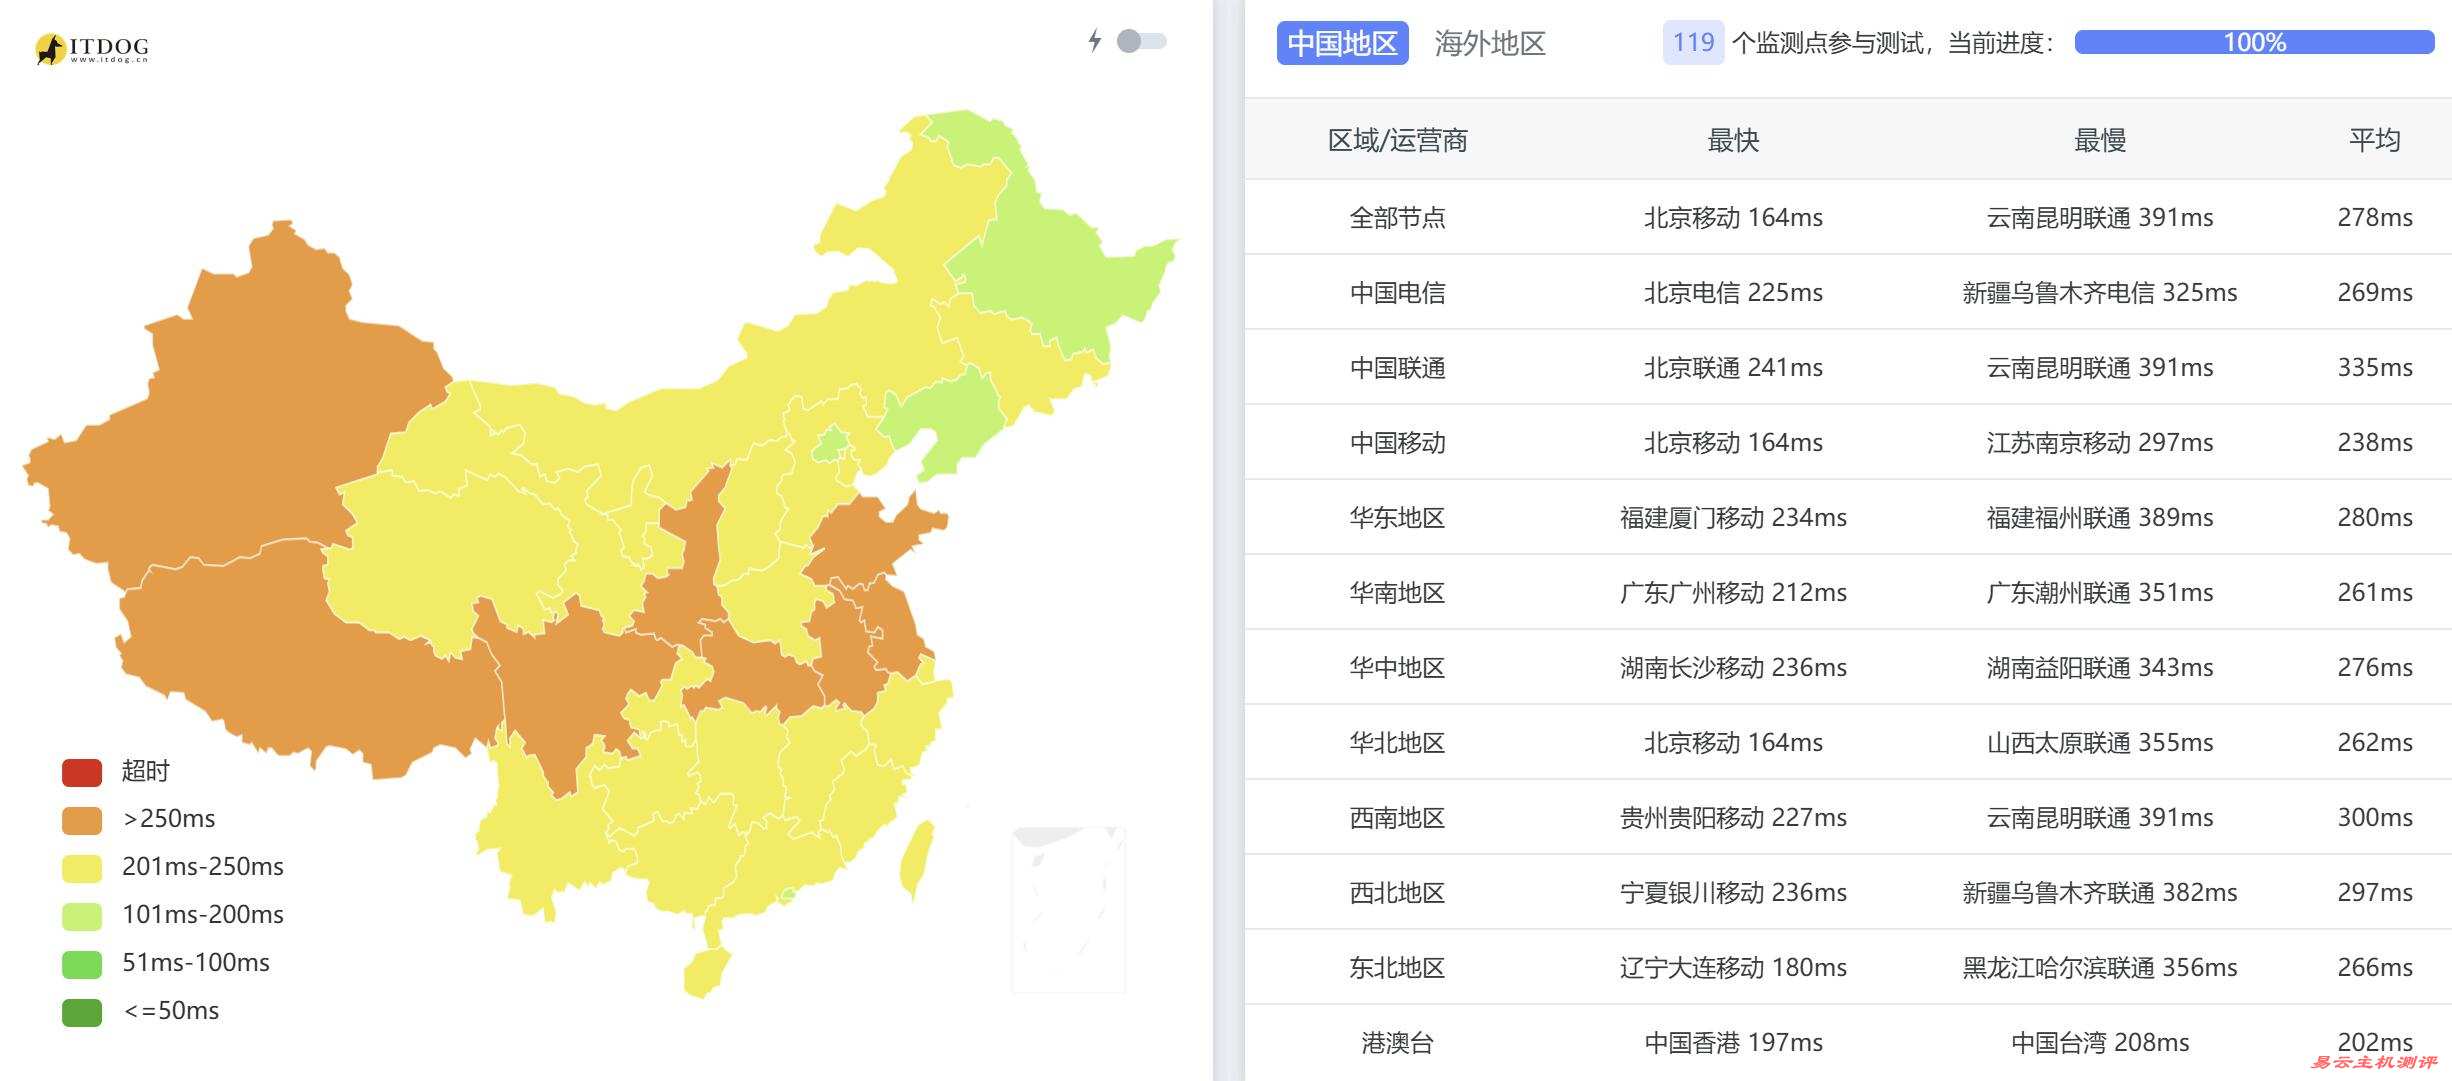This screenshot has width=2452, height=1081.
Task: Switch to the 海外地区 tab
Action: coord(1490,43)
